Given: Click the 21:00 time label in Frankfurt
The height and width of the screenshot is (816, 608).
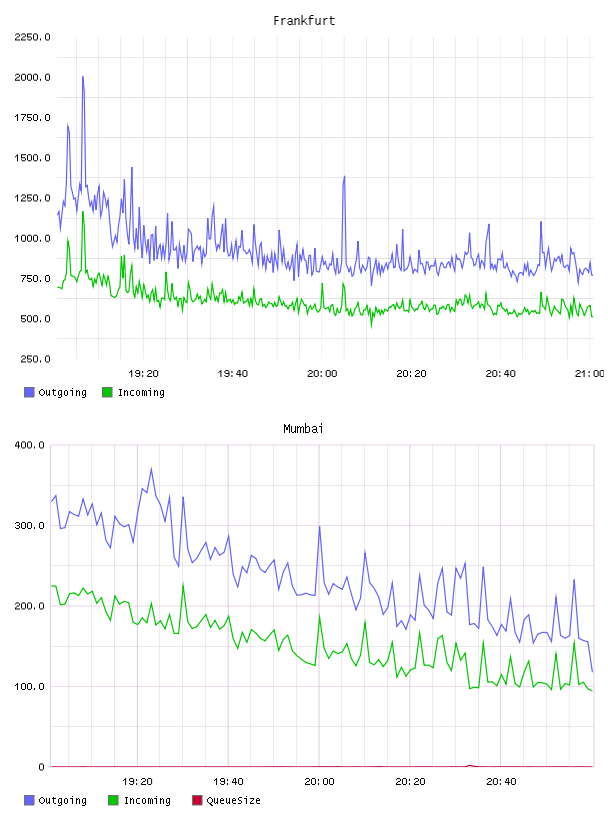Looking at the screenshot, I should pyautogui.click(x=590, y=374).
